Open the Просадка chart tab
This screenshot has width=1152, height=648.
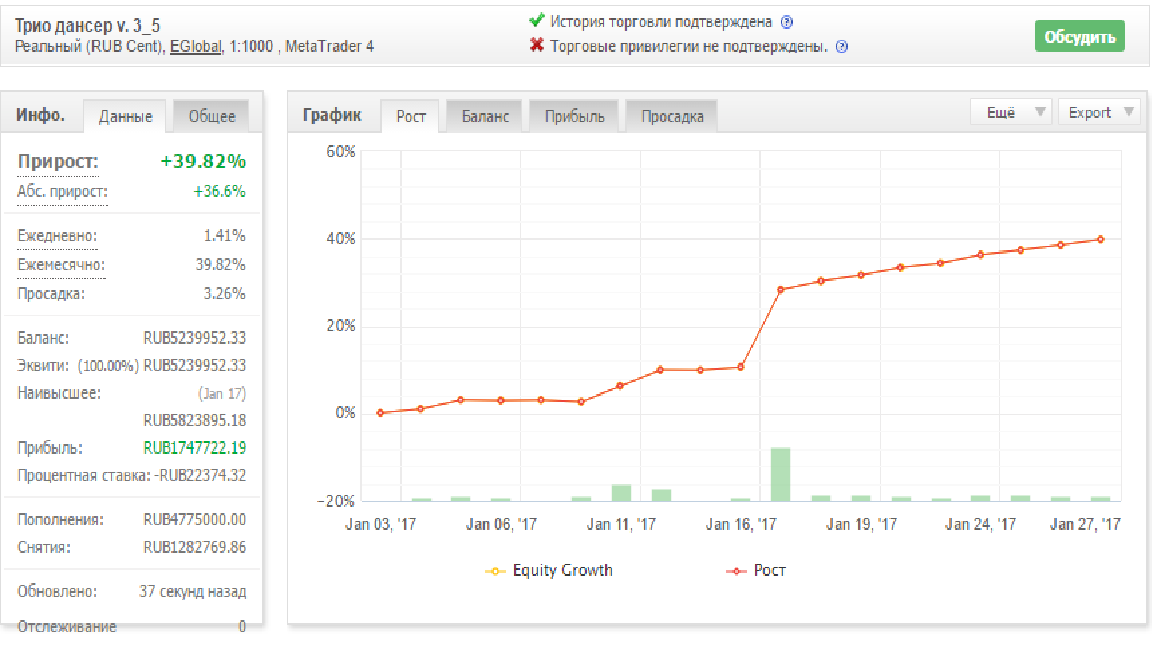(x=672, y=116)
